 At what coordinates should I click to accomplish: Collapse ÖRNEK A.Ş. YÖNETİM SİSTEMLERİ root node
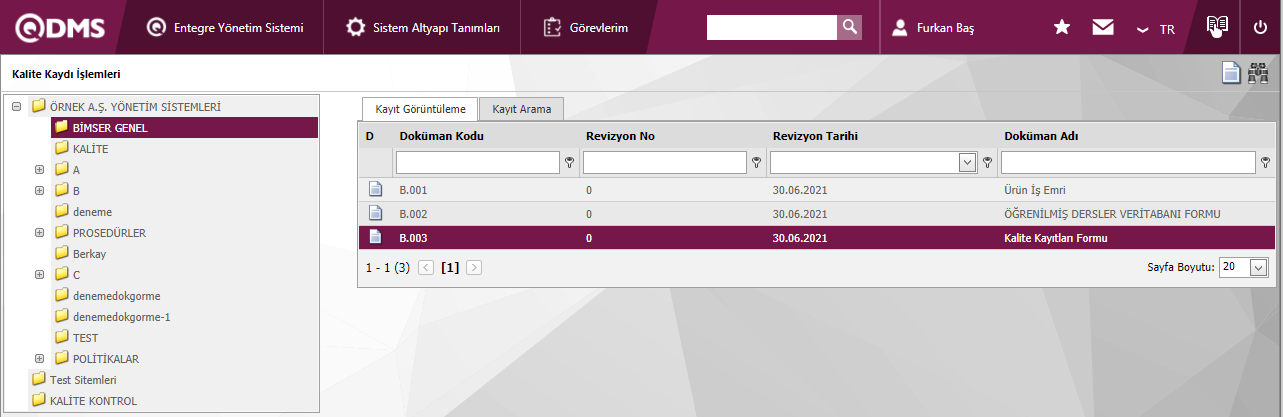[17, 106]
